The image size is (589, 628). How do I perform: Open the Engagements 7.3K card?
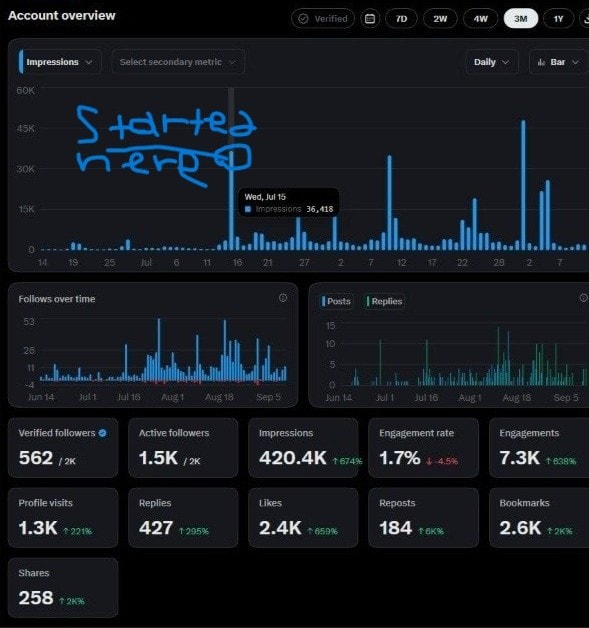pyautogui.click(x=539, y=448)
